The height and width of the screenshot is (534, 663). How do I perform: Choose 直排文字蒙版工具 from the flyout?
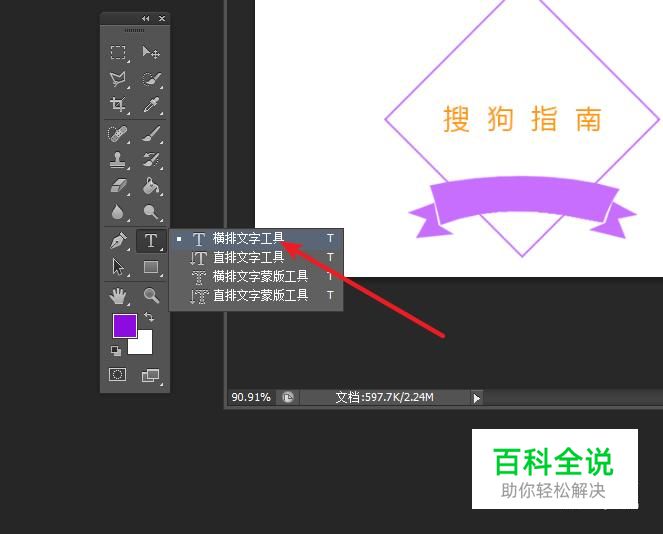[x=256, y=295]
